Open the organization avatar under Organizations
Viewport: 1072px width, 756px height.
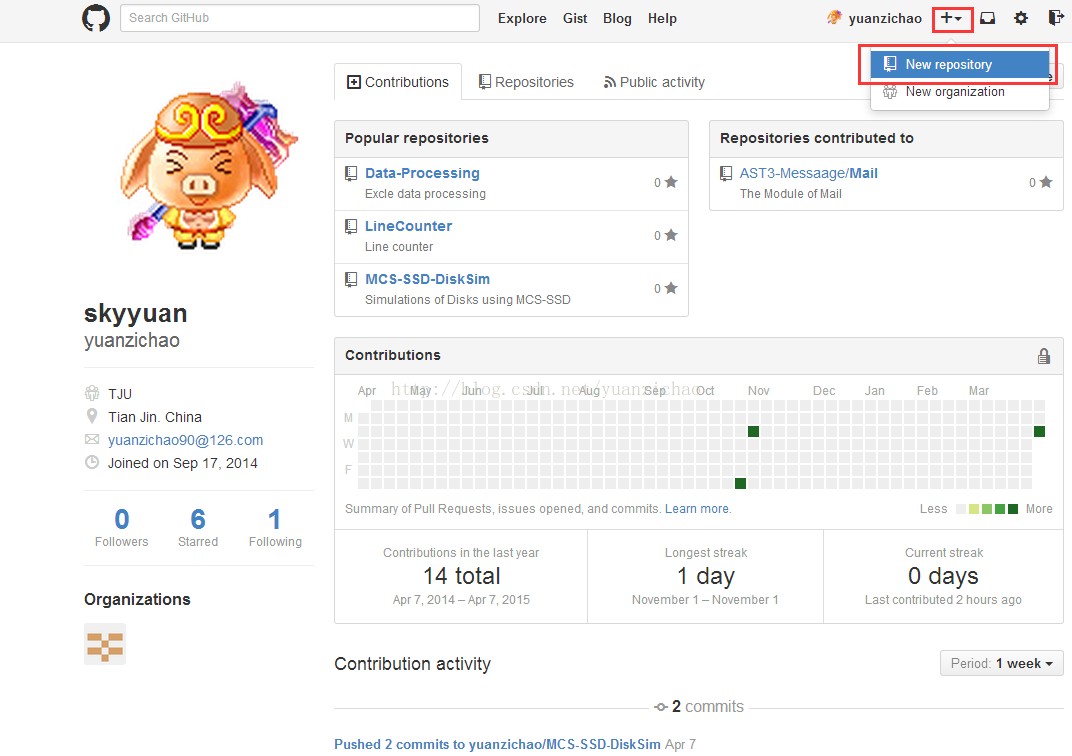coord(105,644)
